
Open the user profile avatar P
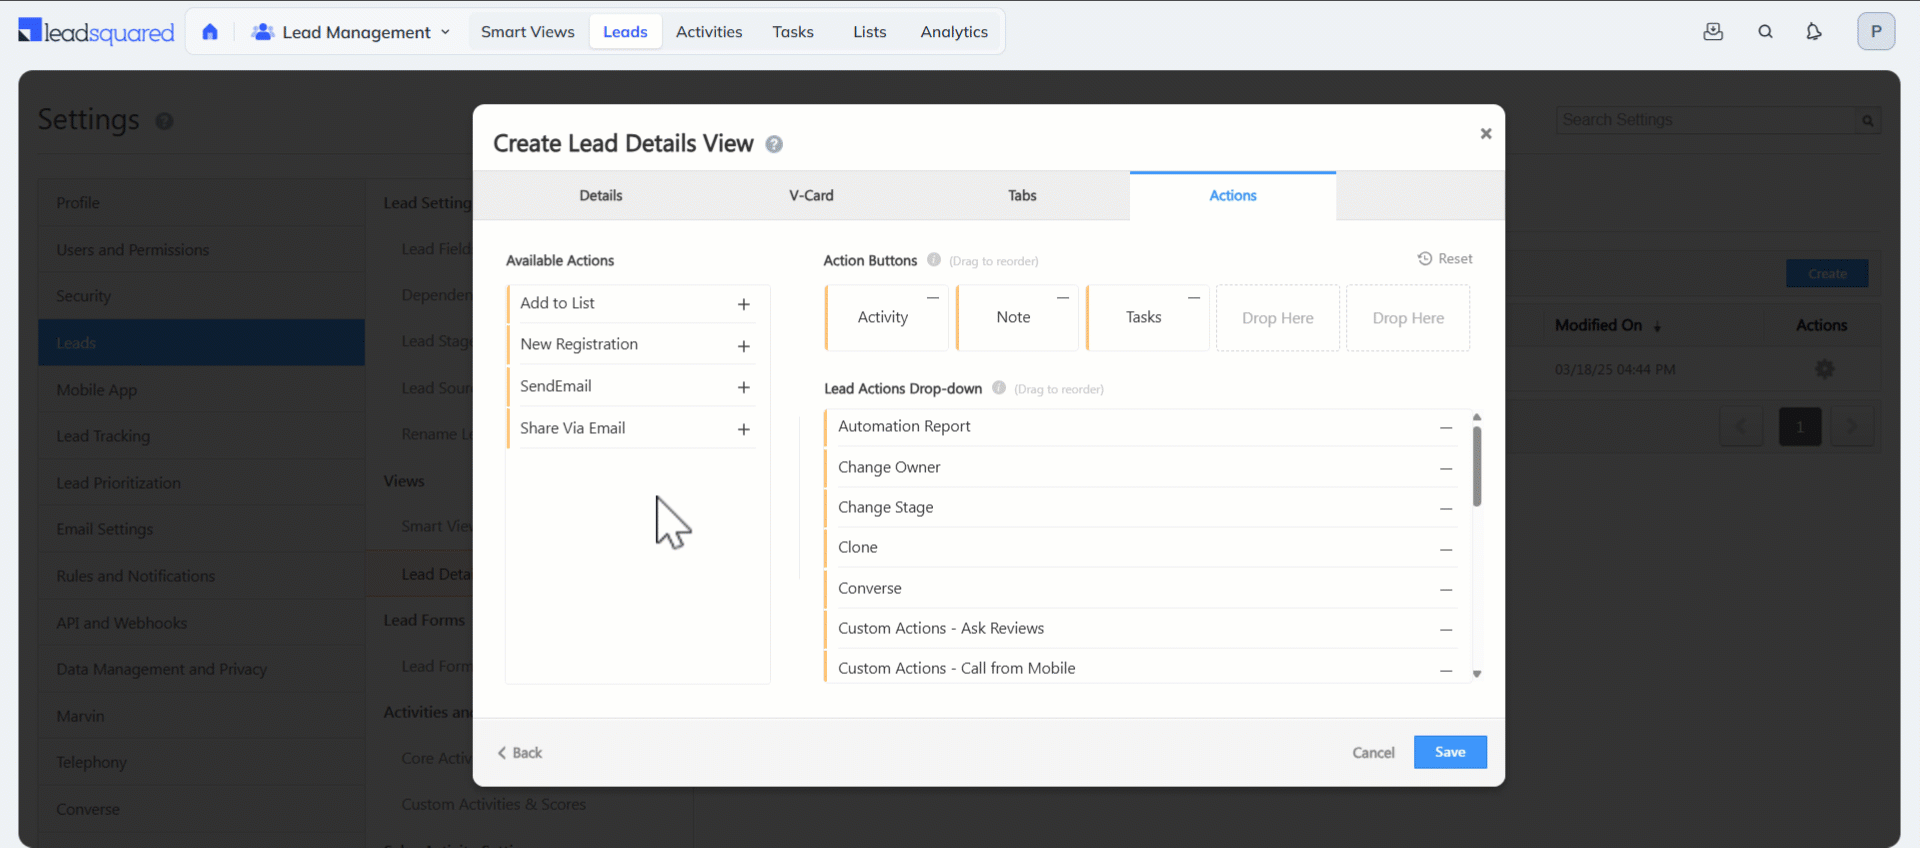1876,32
